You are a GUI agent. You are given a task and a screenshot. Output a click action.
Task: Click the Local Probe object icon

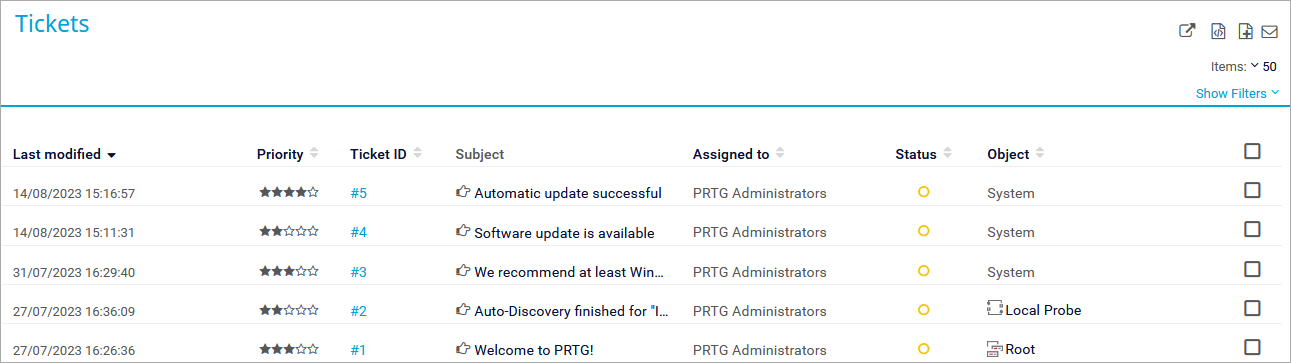pyautogui.click(x=994, y=309)
